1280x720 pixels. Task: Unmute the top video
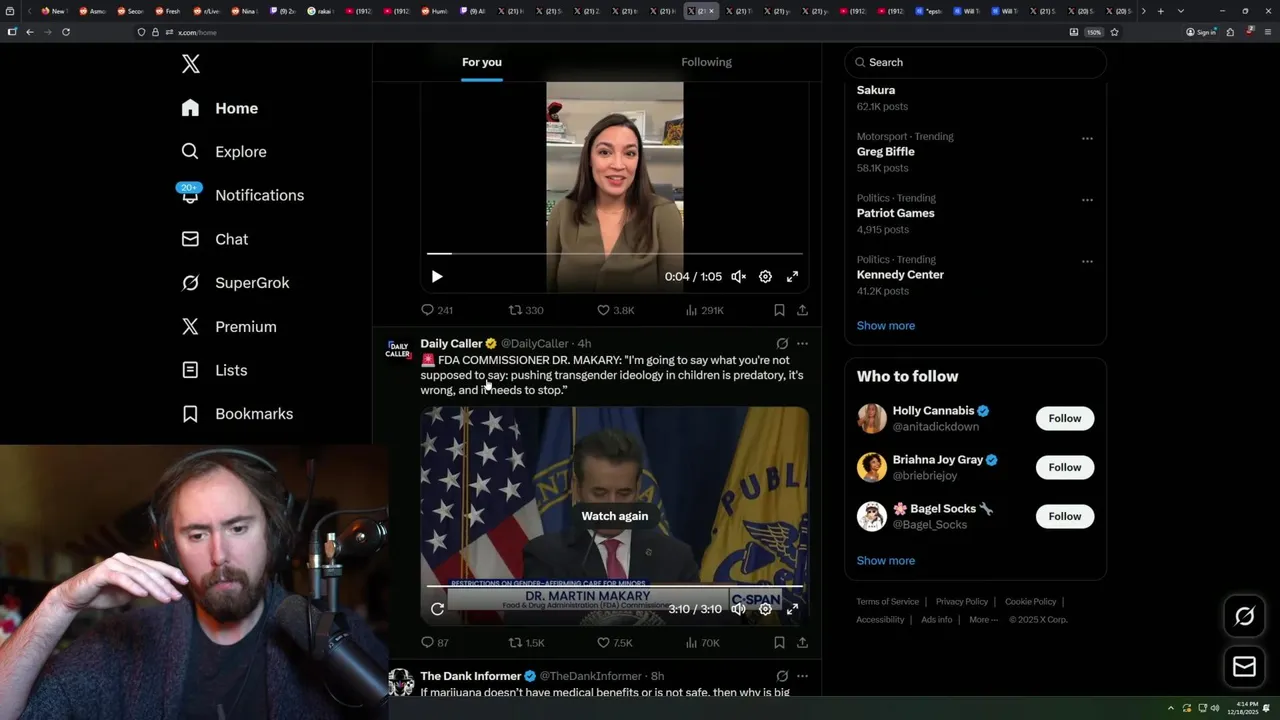pos(738,277)
